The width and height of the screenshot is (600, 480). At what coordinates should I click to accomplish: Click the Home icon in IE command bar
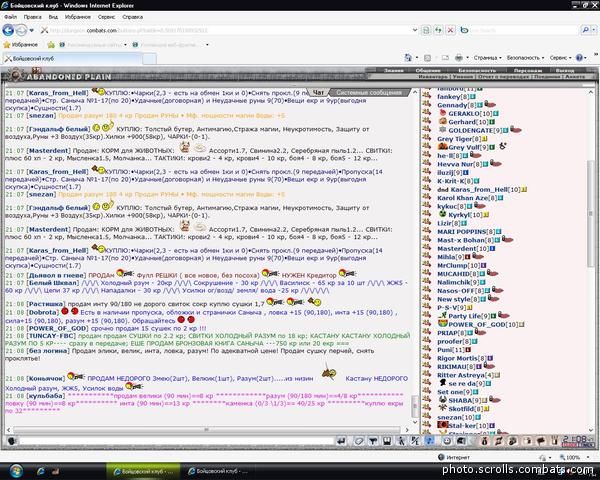(x=408, y=58)
